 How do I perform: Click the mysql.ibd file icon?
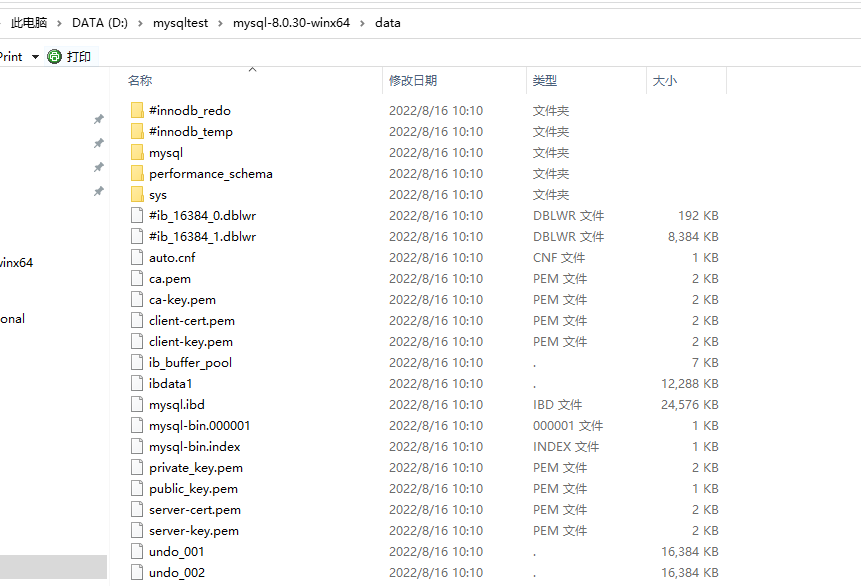pyautogui.click(x=137, y=404)
